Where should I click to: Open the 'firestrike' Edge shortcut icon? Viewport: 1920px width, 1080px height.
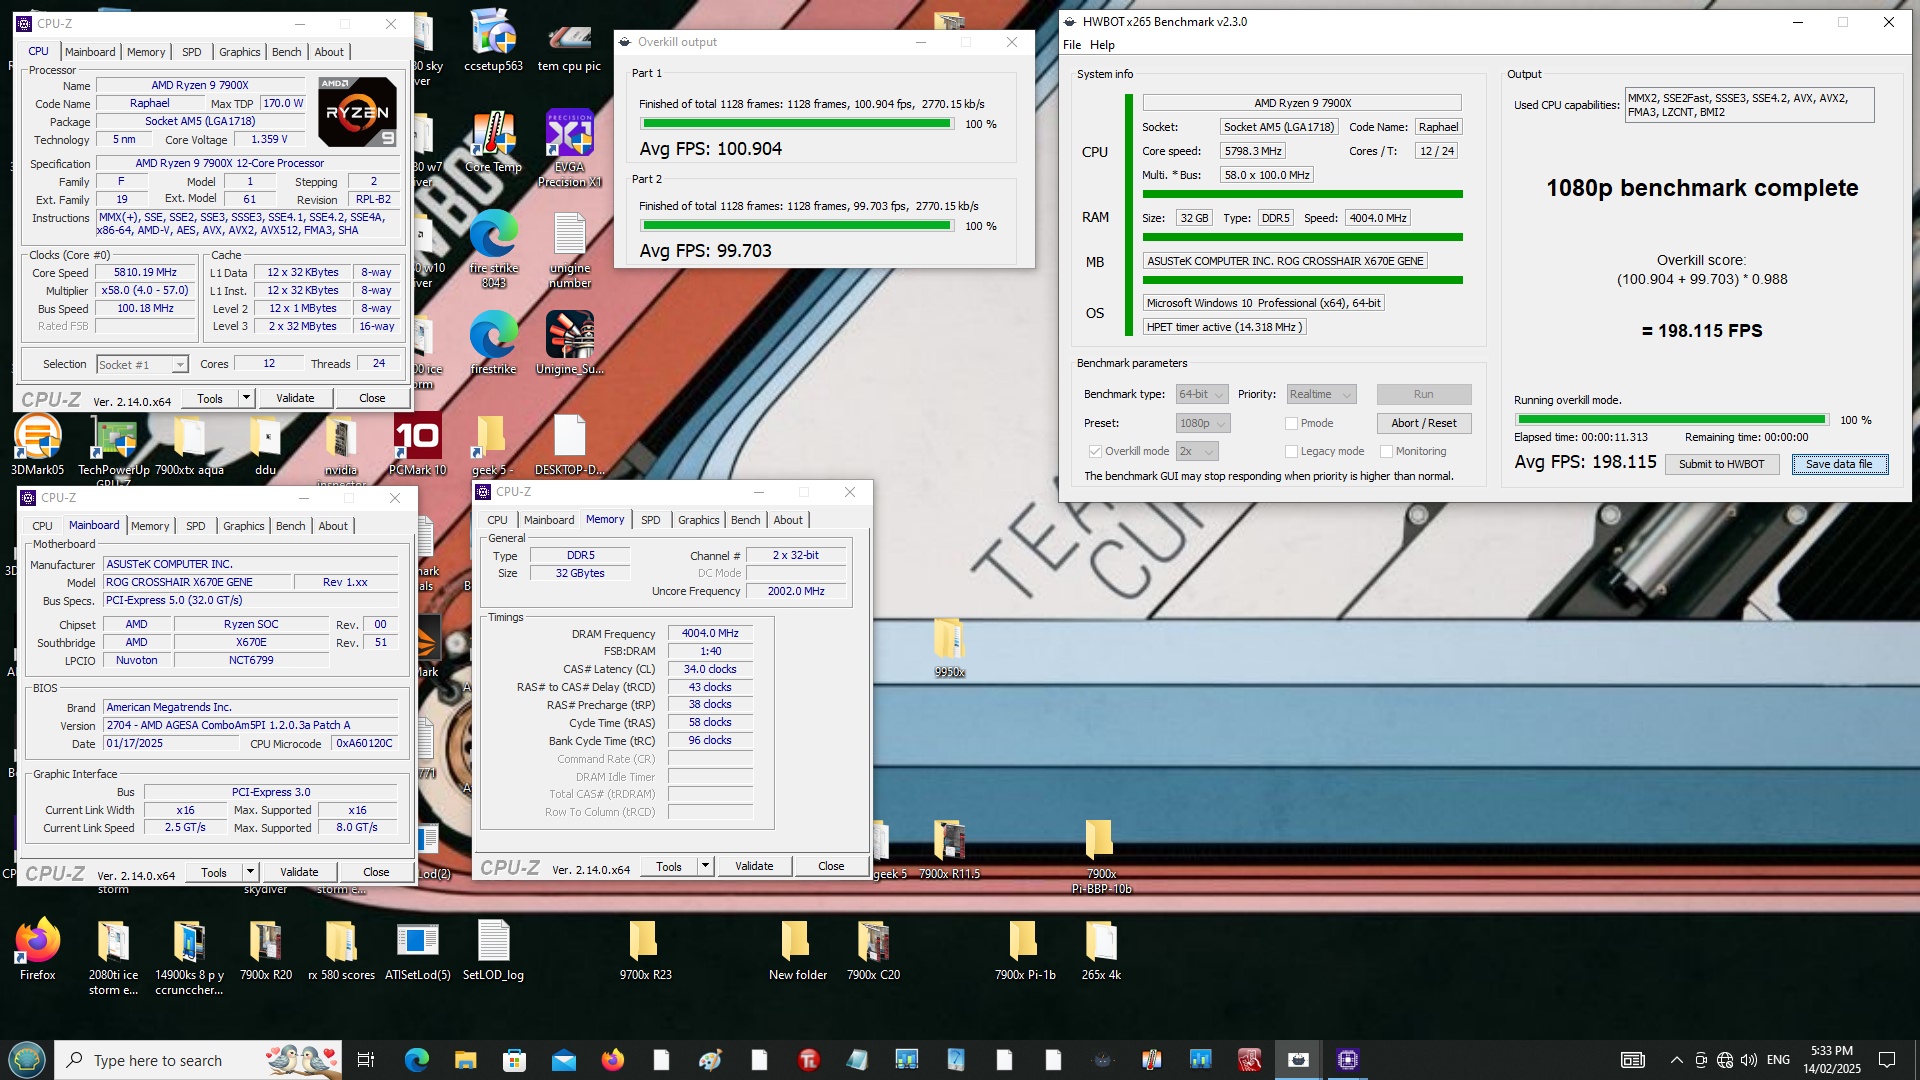493,343
